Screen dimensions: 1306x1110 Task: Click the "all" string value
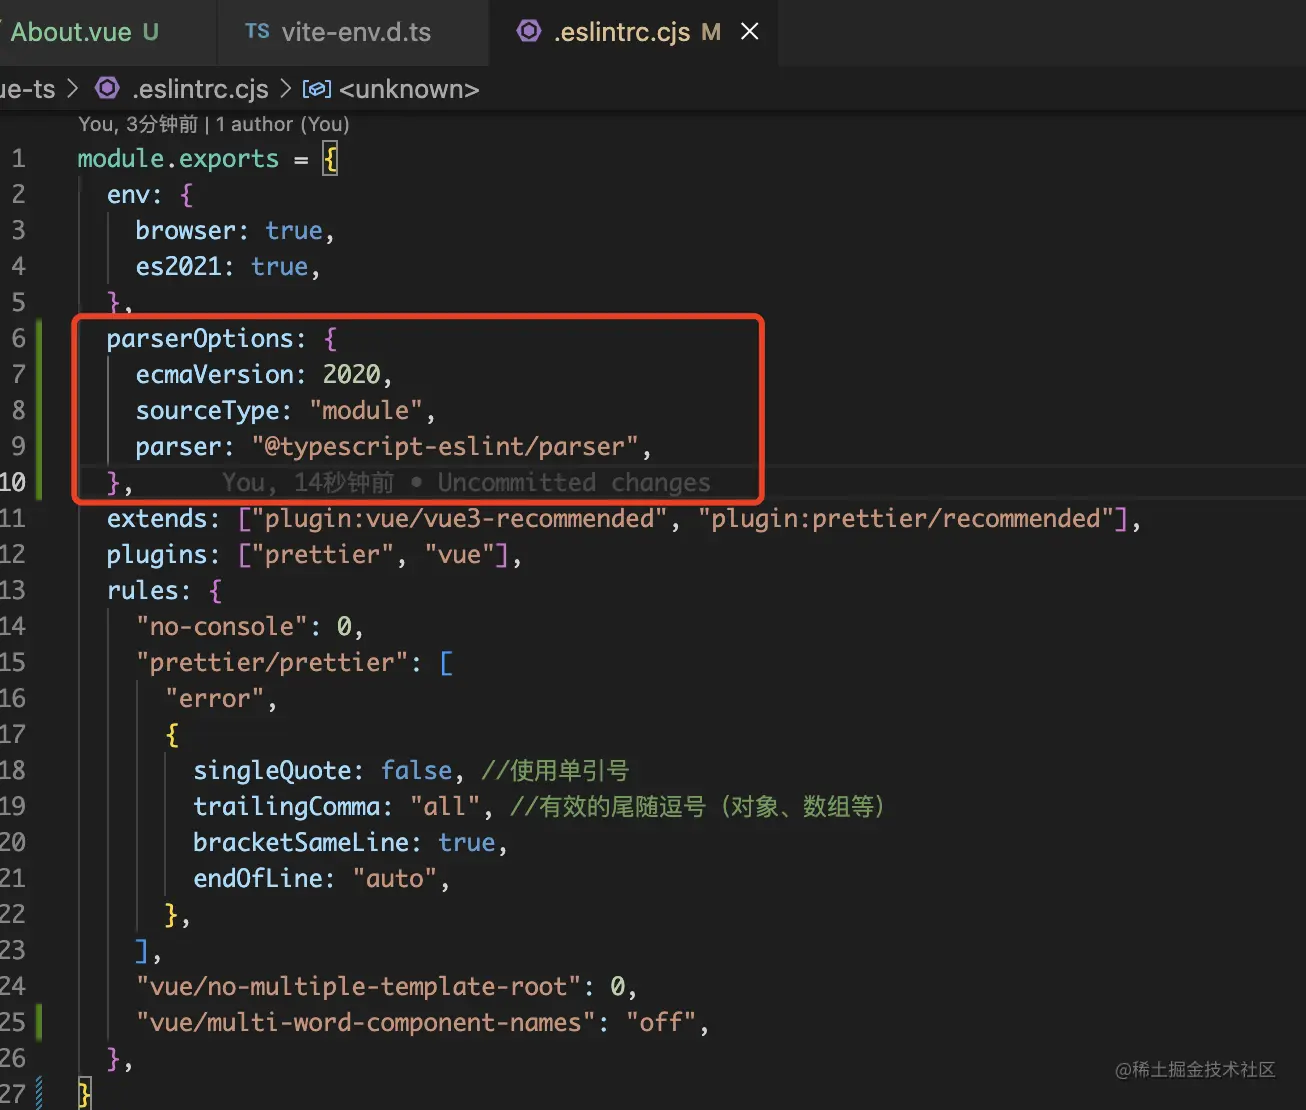[445, 807]
